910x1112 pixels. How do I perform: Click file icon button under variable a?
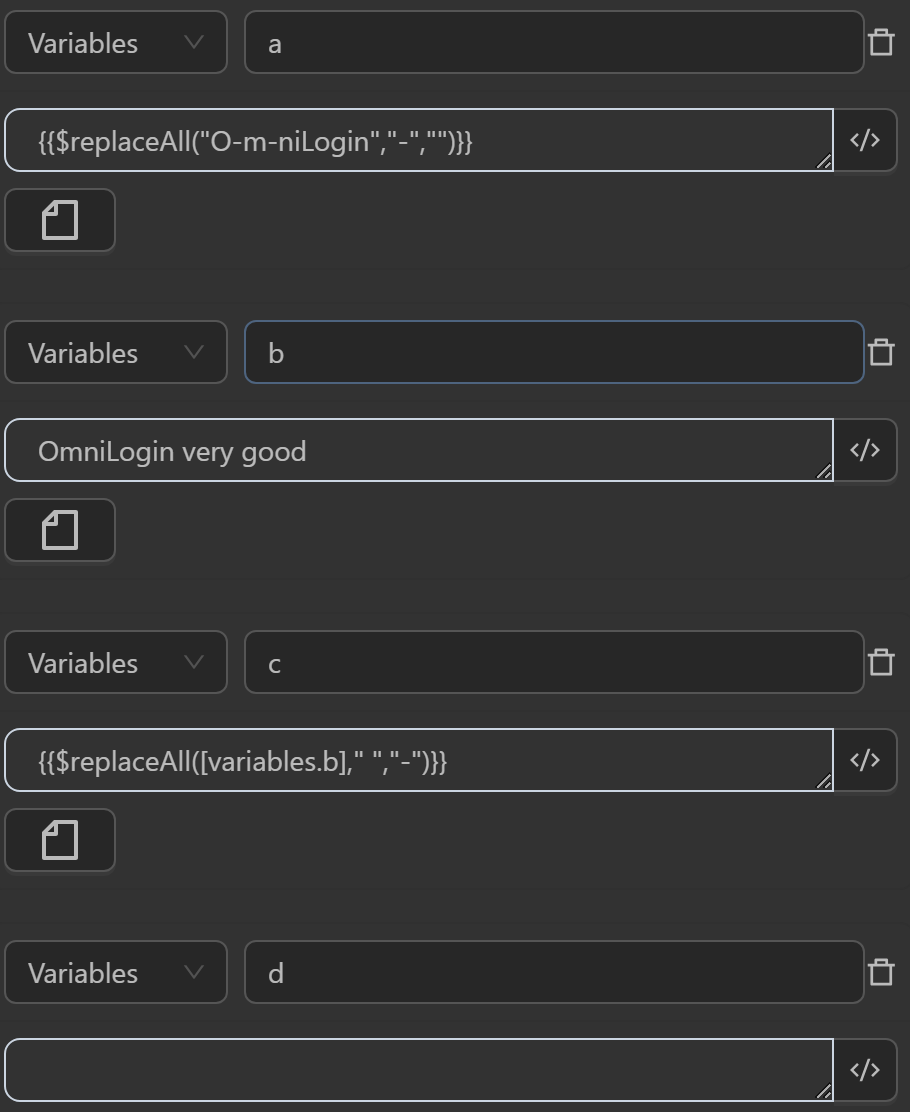[x=60, y=220]
